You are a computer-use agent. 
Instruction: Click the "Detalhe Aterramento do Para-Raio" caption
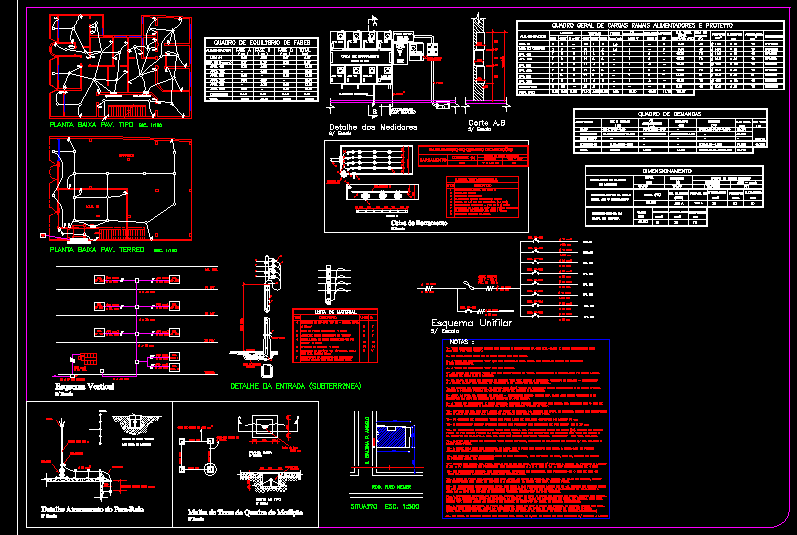coord(93,509)
